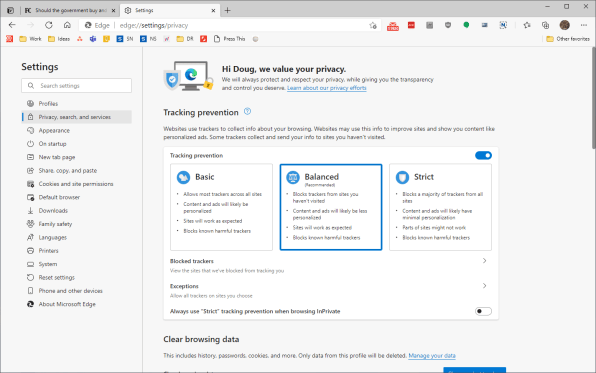Click the Printers icon in the sidebar
596x373 pixels.
pyautogui.click(x=30, y=251)
